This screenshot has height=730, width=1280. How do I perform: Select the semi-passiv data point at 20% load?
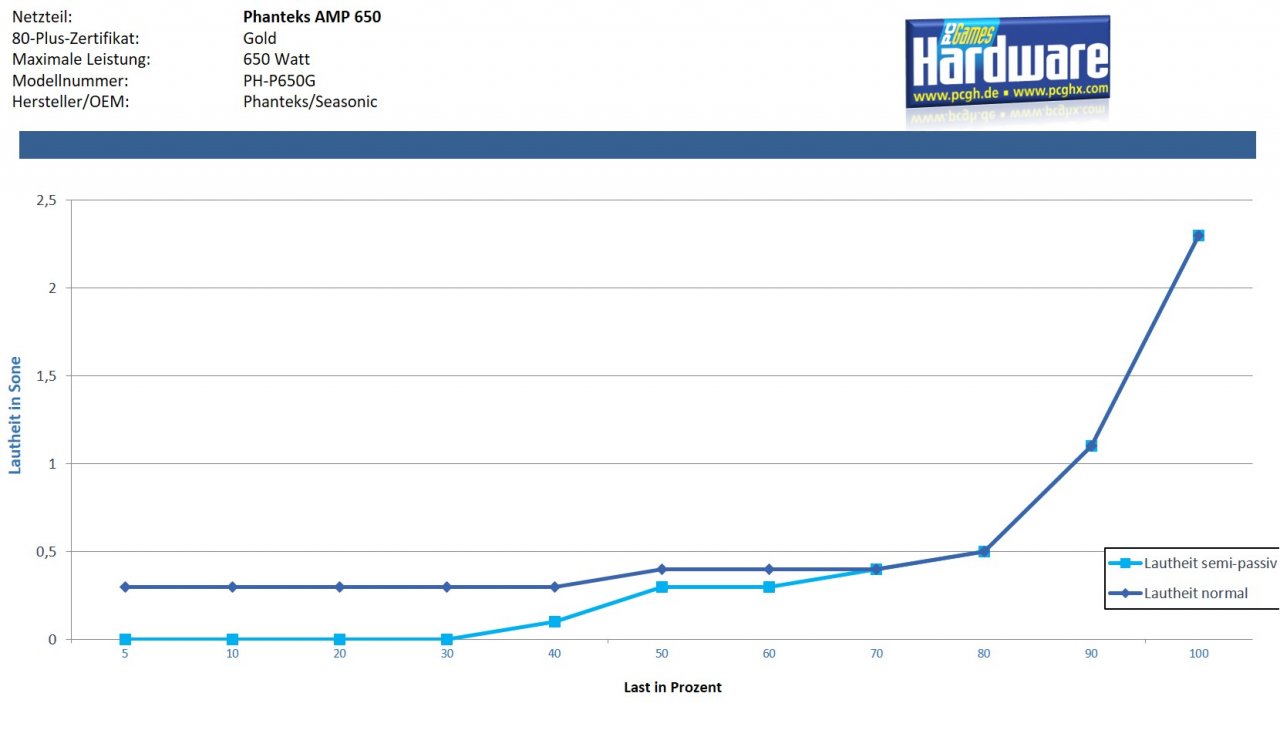(x=340, y=639)
